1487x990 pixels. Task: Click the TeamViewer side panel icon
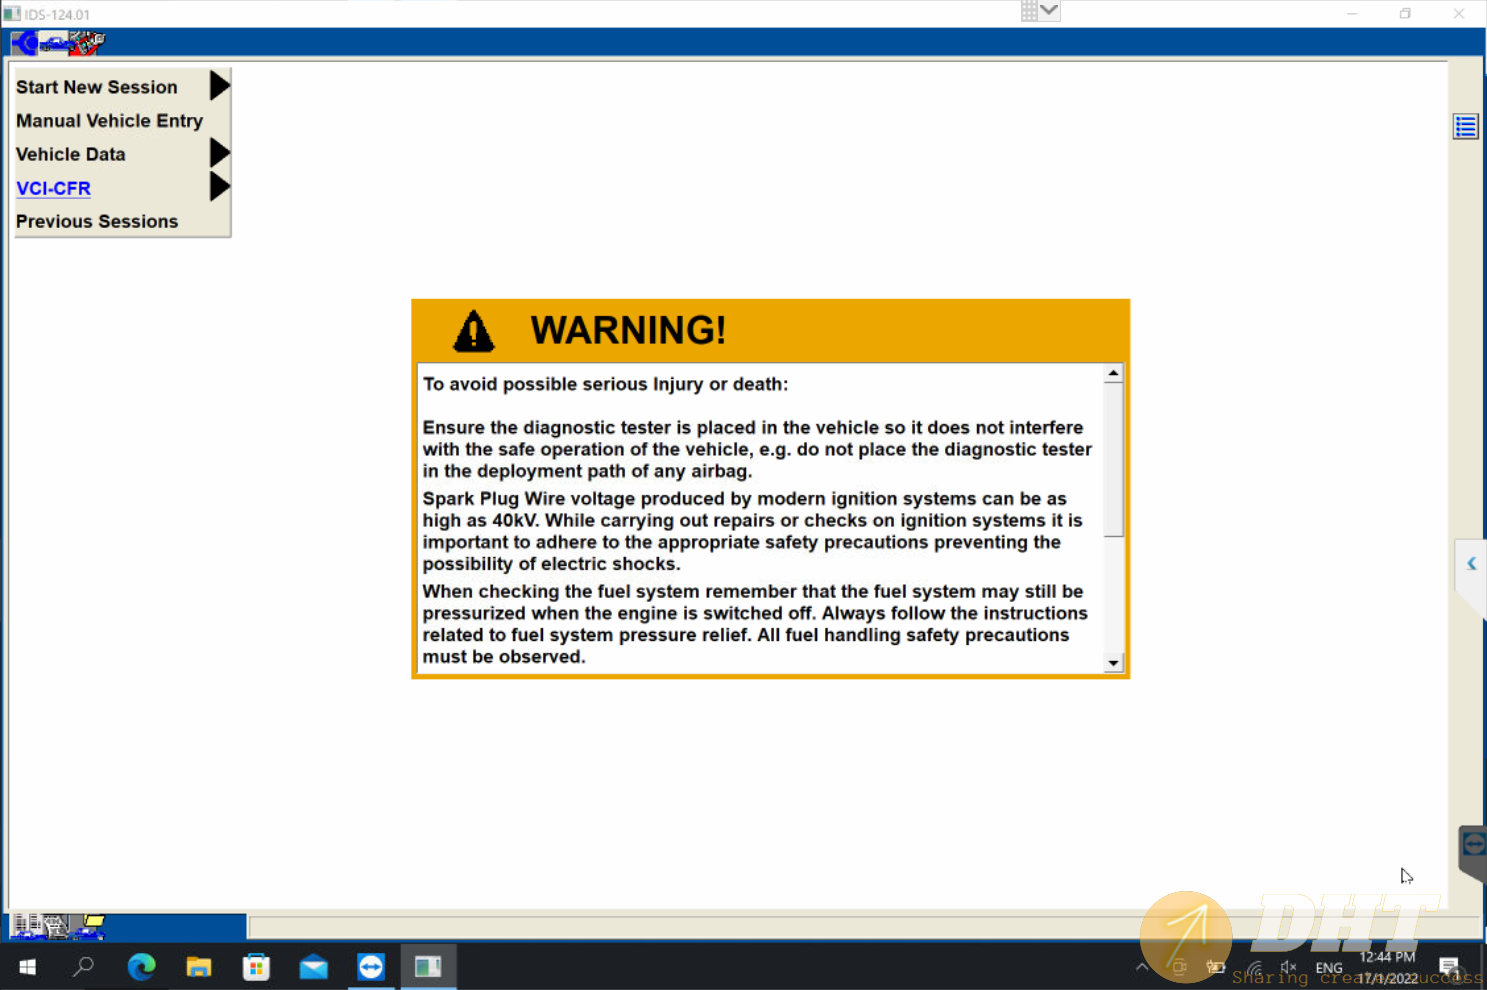(1473, 846)
